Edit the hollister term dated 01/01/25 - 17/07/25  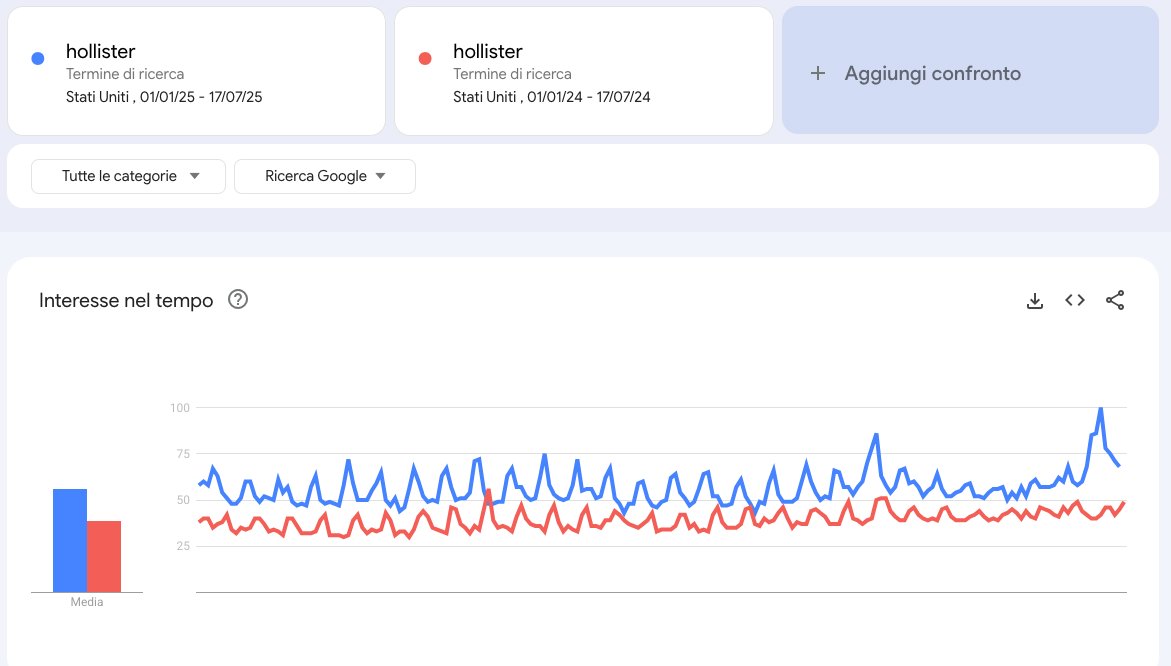(196, 71)
